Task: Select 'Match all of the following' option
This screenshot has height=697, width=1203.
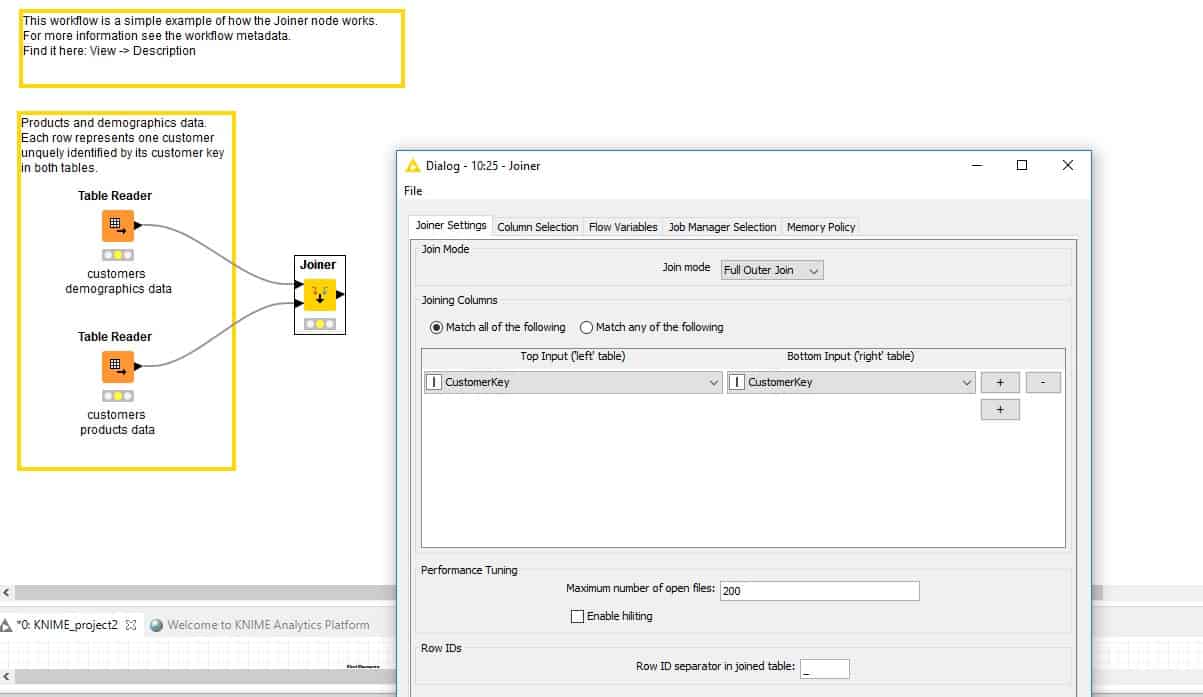Action: (x=497, y=327)
